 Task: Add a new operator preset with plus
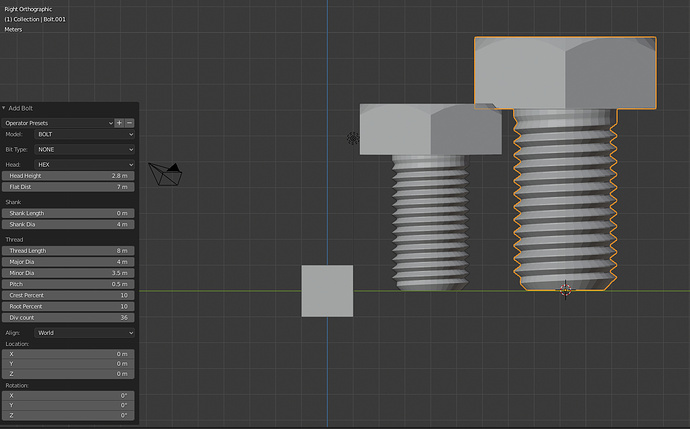pyautogui.click(x=119, y=123)
